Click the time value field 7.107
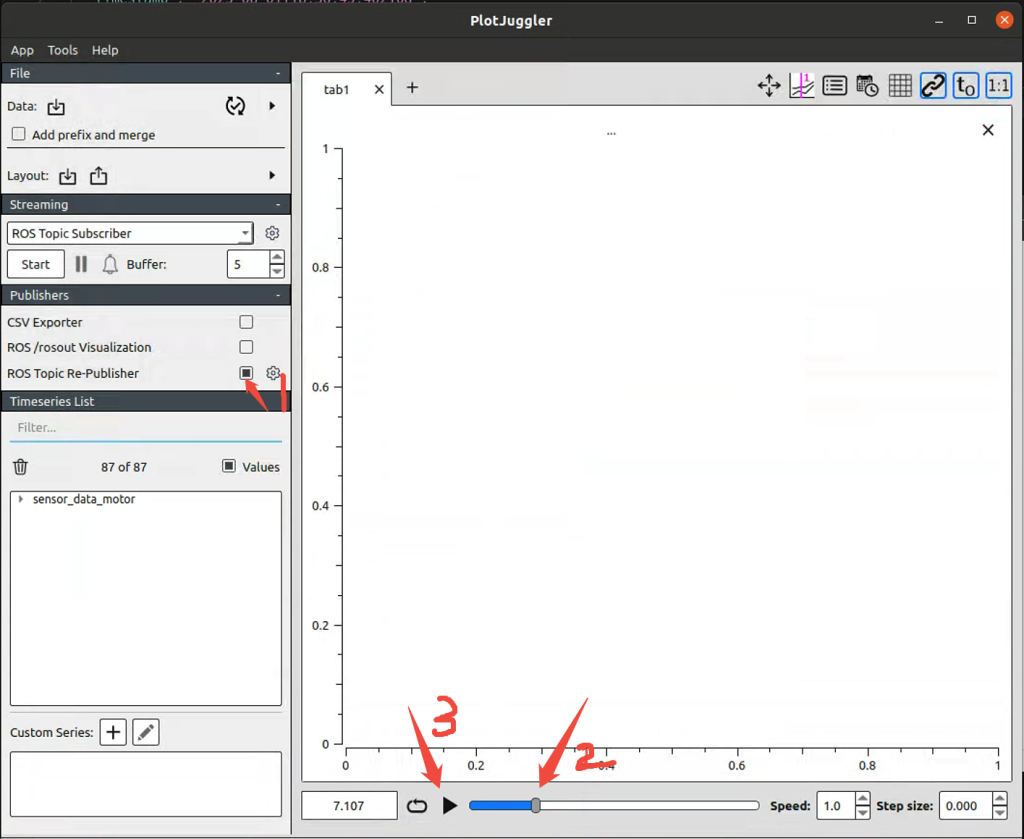The image size is (1024, 839). (349, 806)
